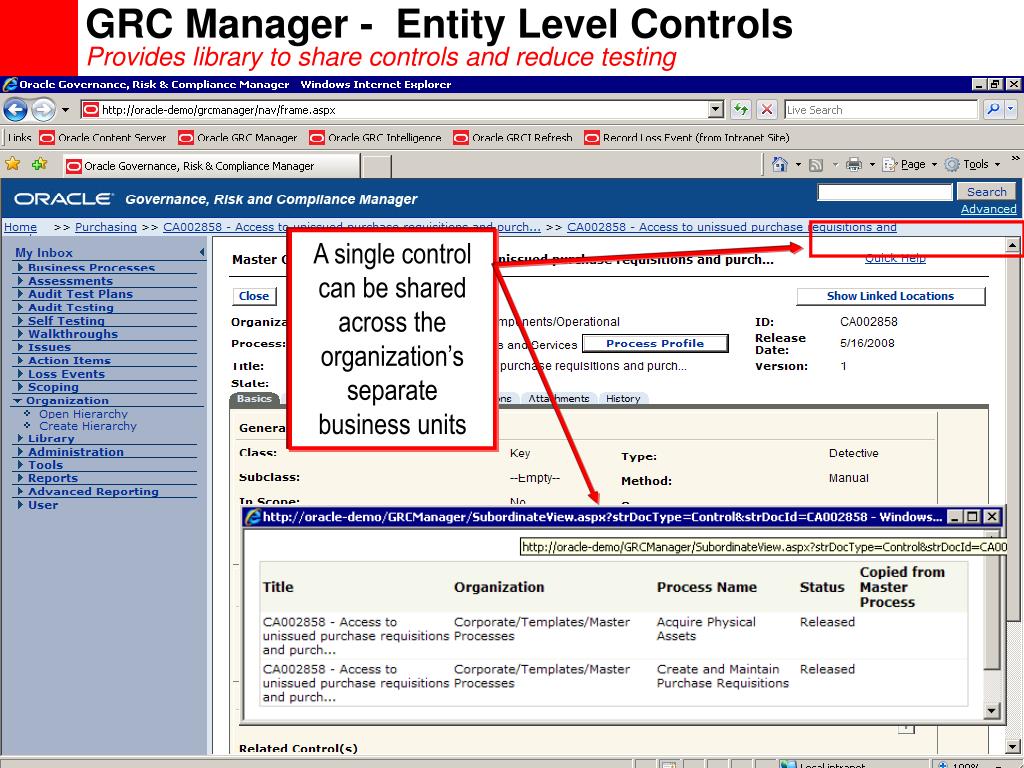
Task: Open the Advanced search link
Action: pyautogui.click(x=989, y=209)
